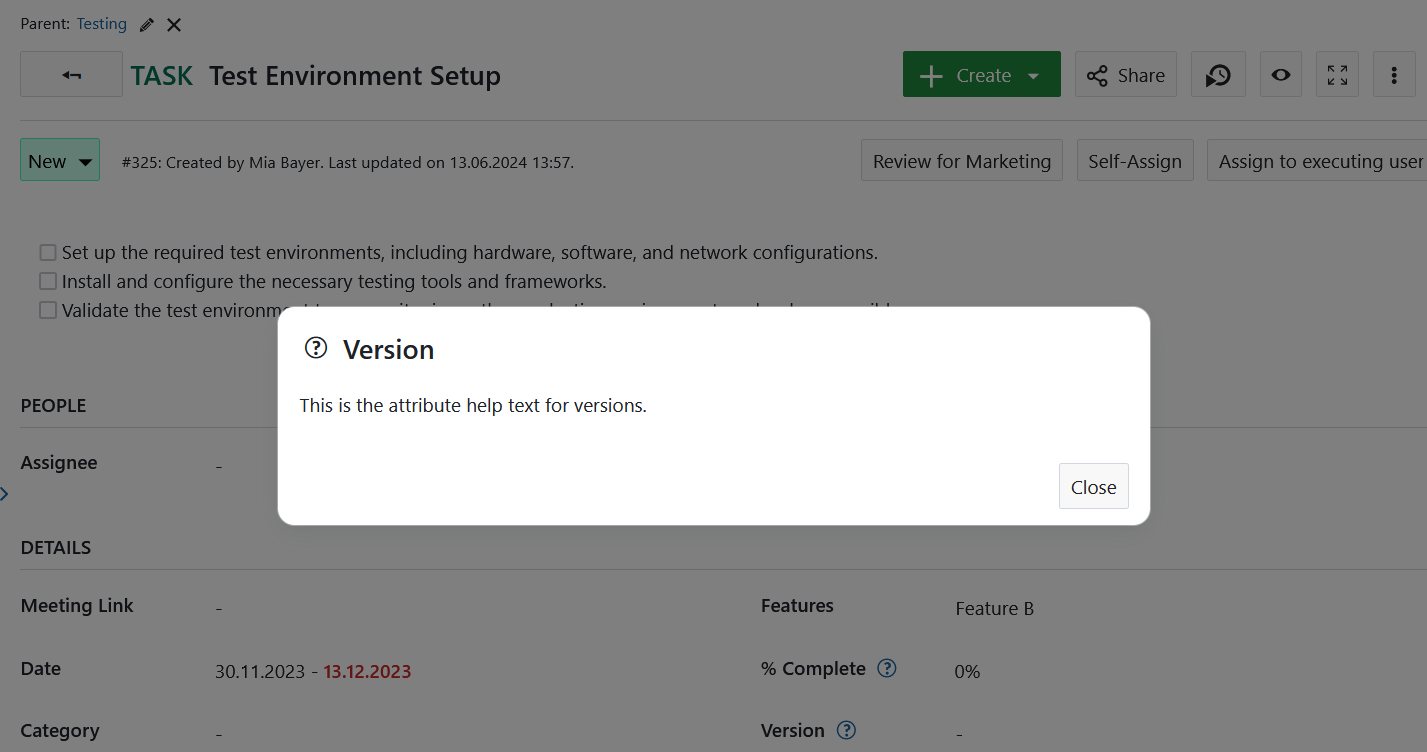Self-Assign this task
Viewport: 1427px width, 752px height.
[x=1135, y=160]
